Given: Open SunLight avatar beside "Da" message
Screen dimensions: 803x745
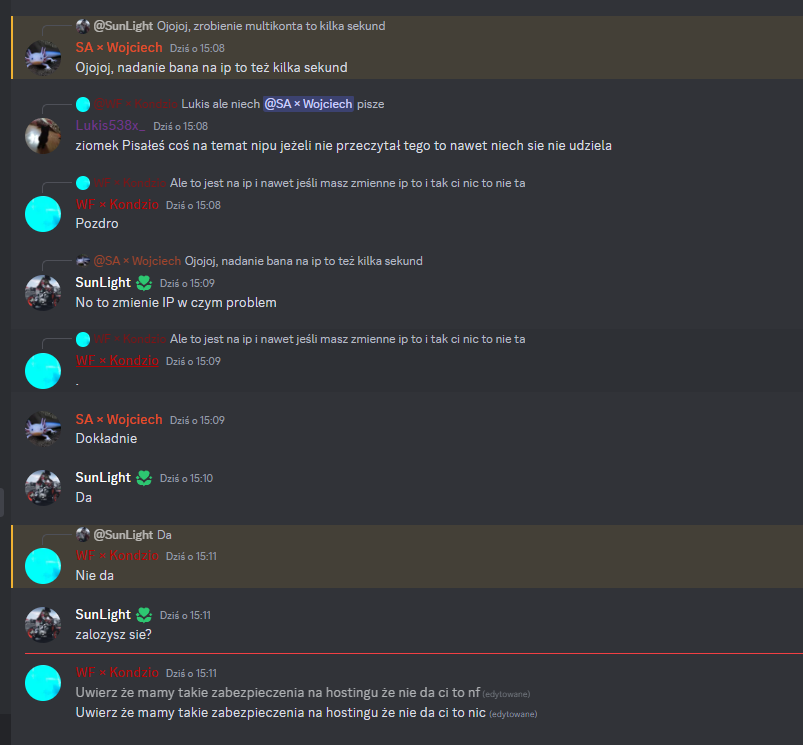Looking at the screenshot, I should click(43, 487).
